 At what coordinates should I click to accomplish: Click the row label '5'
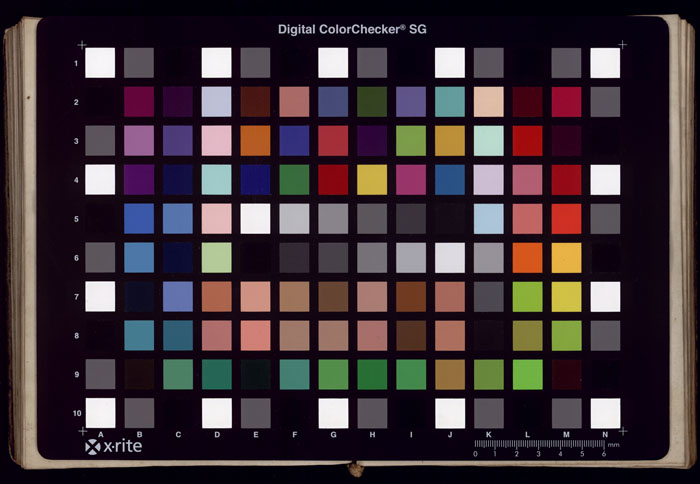[76, 219]
